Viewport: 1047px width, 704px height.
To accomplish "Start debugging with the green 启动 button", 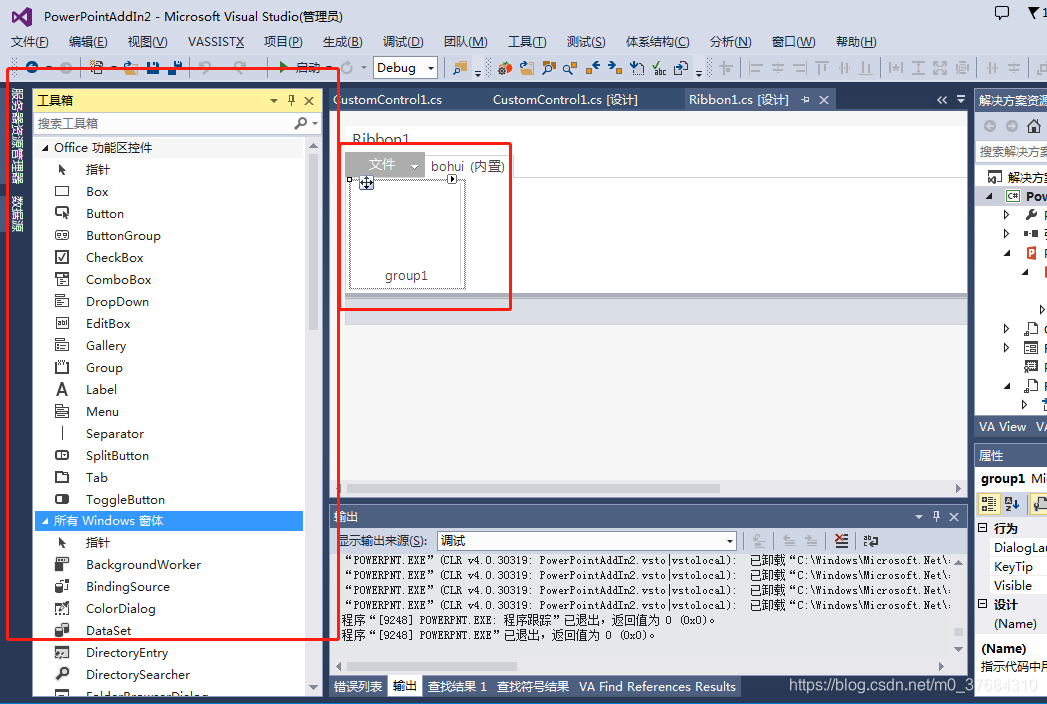I will 300,67.
